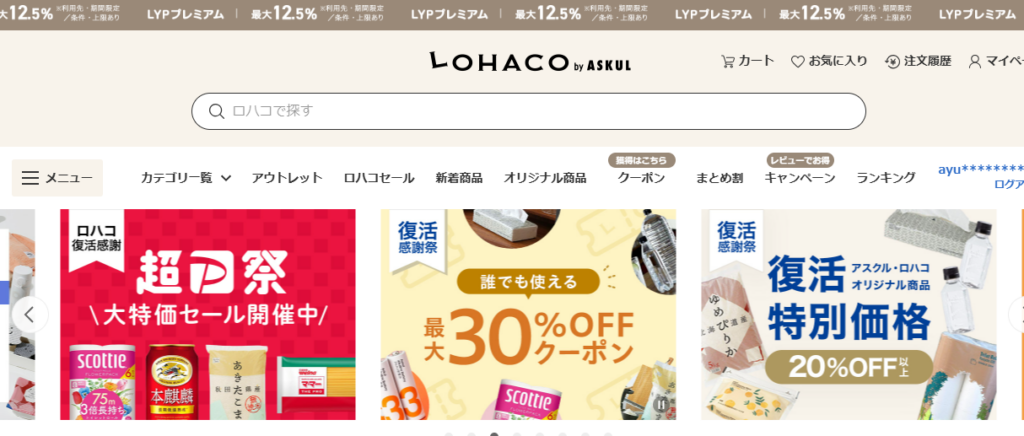Open My Page person icon
The image size is (1024, 436).
974,61
